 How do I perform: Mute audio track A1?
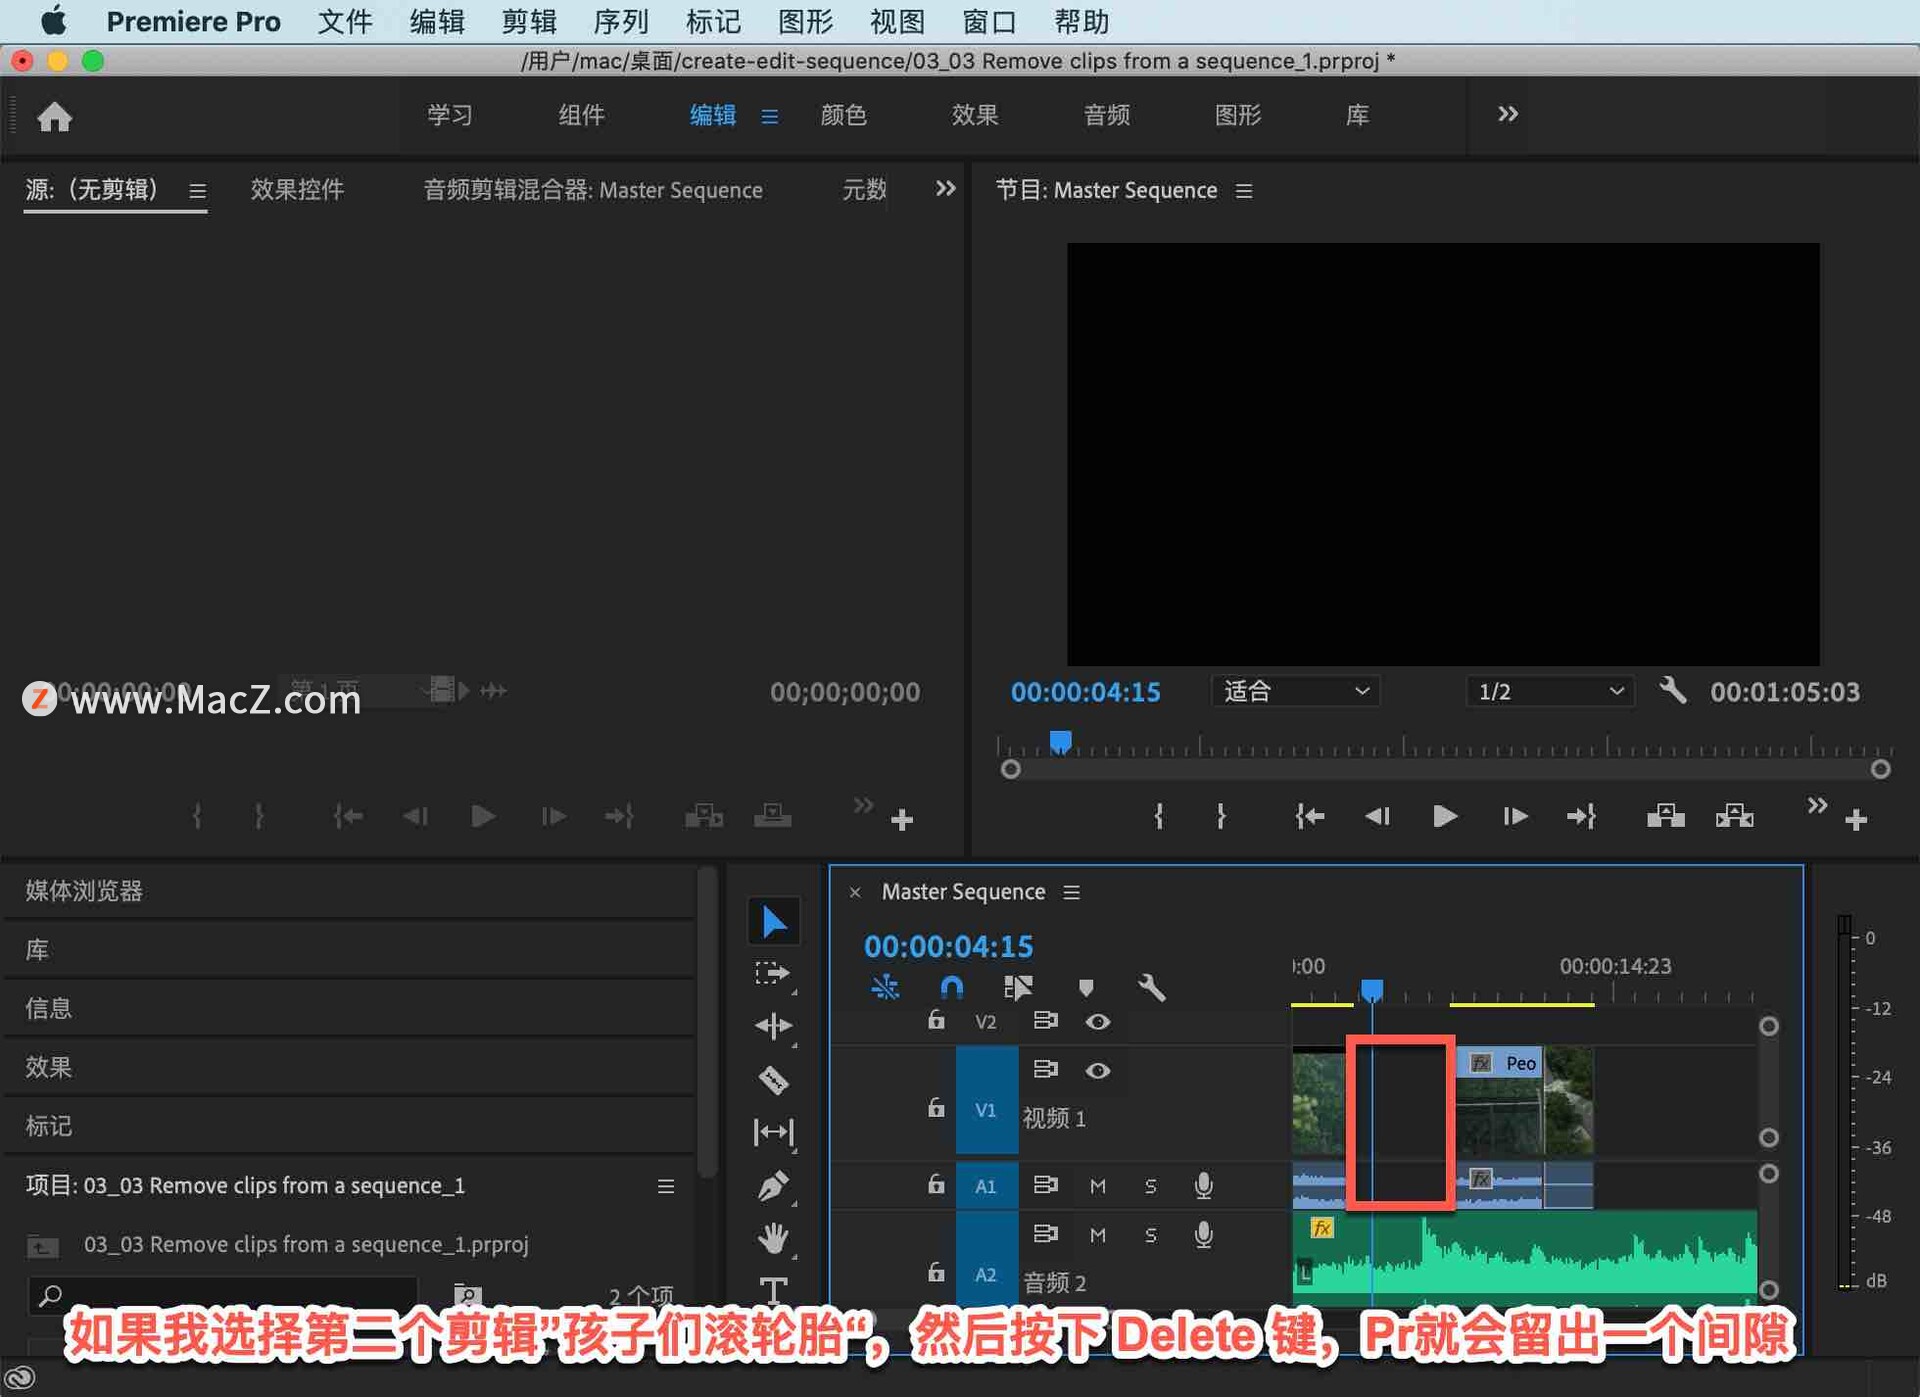[x=1097, y=1185]
